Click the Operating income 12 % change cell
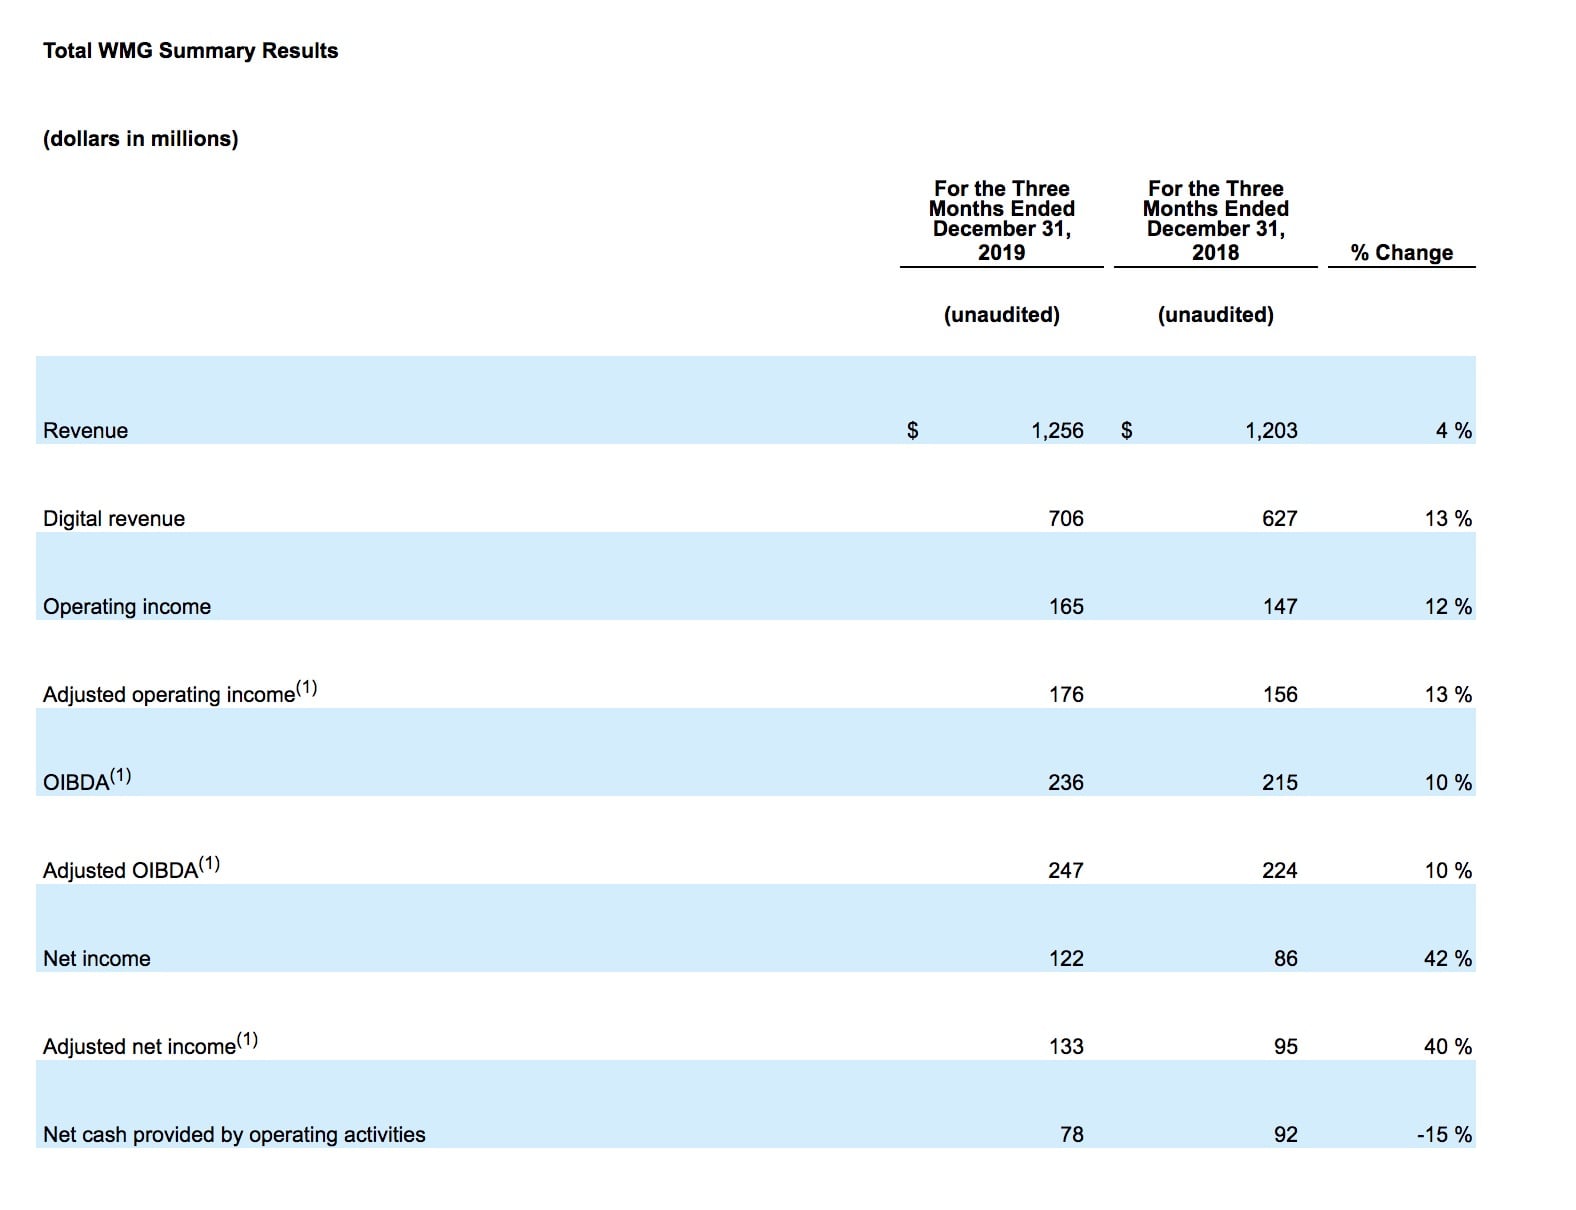 (1447, 607)
